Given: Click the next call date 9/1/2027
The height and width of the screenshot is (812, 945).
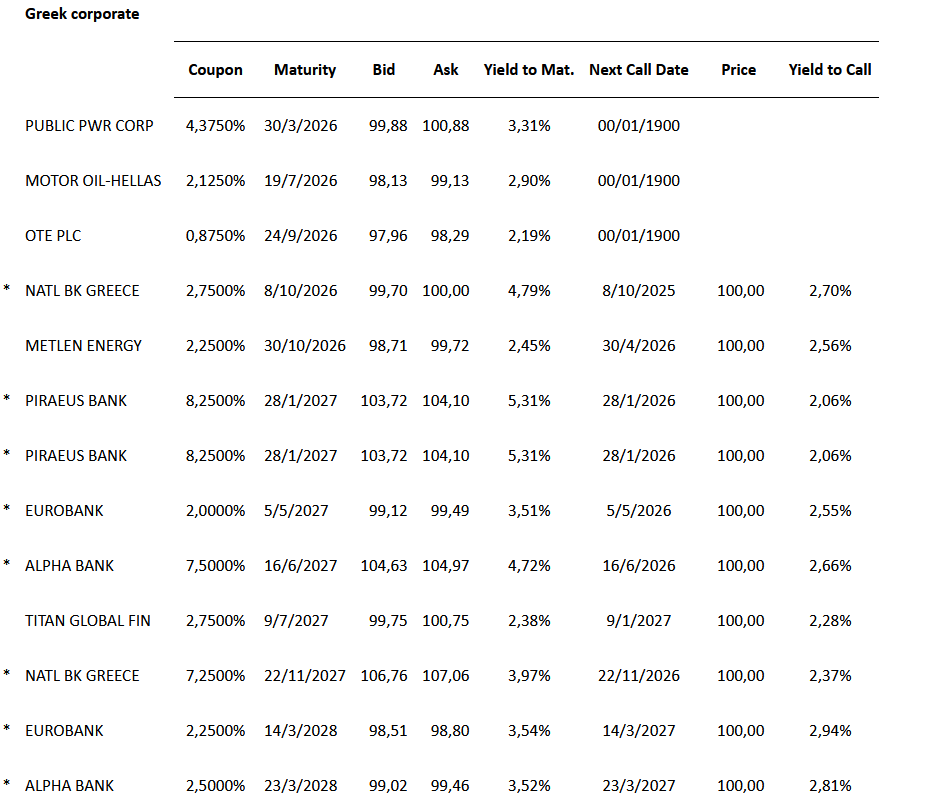Looking at the screenshot, I should click(x=639, y=621).
